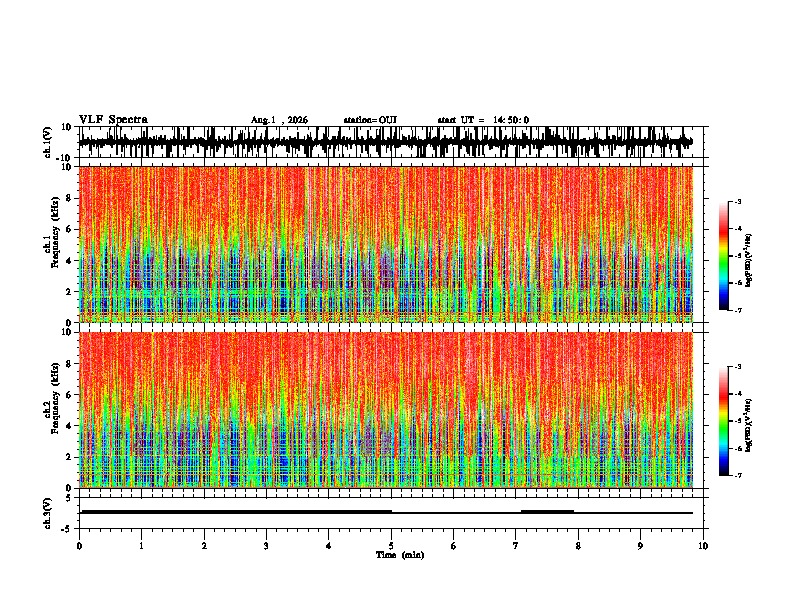Click the ch.1 spectrogram color bar
The height and width of the screenshot is (612, 792).
723,256
